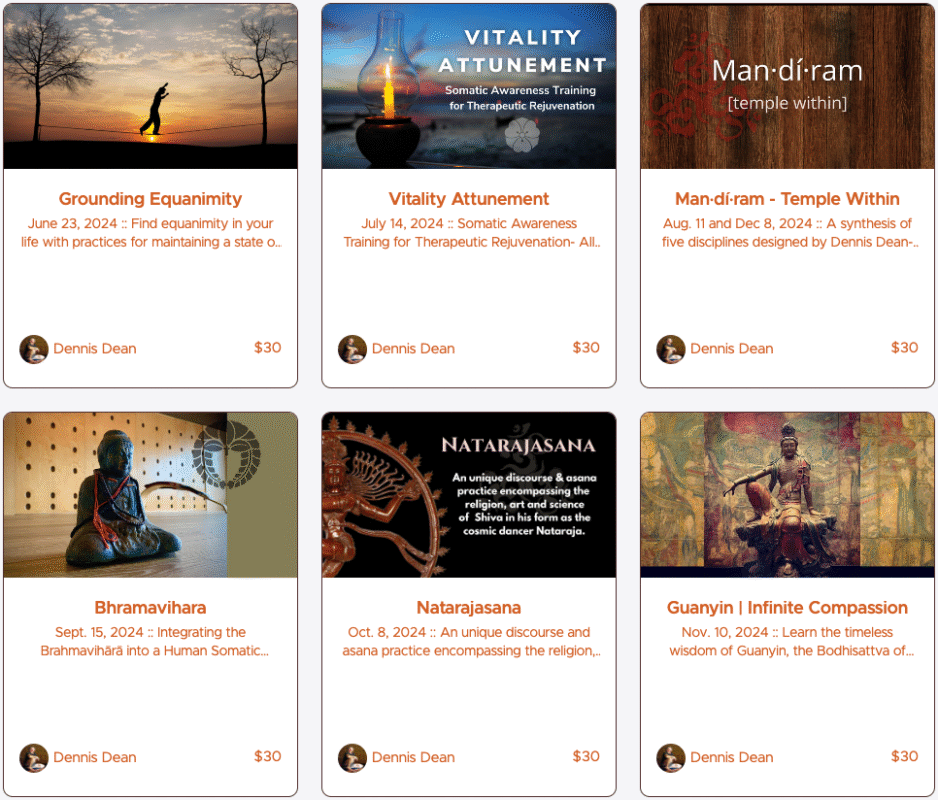938x800 pixels.
Task: Click the Grounding Equanimity title link
Action: 150,199
